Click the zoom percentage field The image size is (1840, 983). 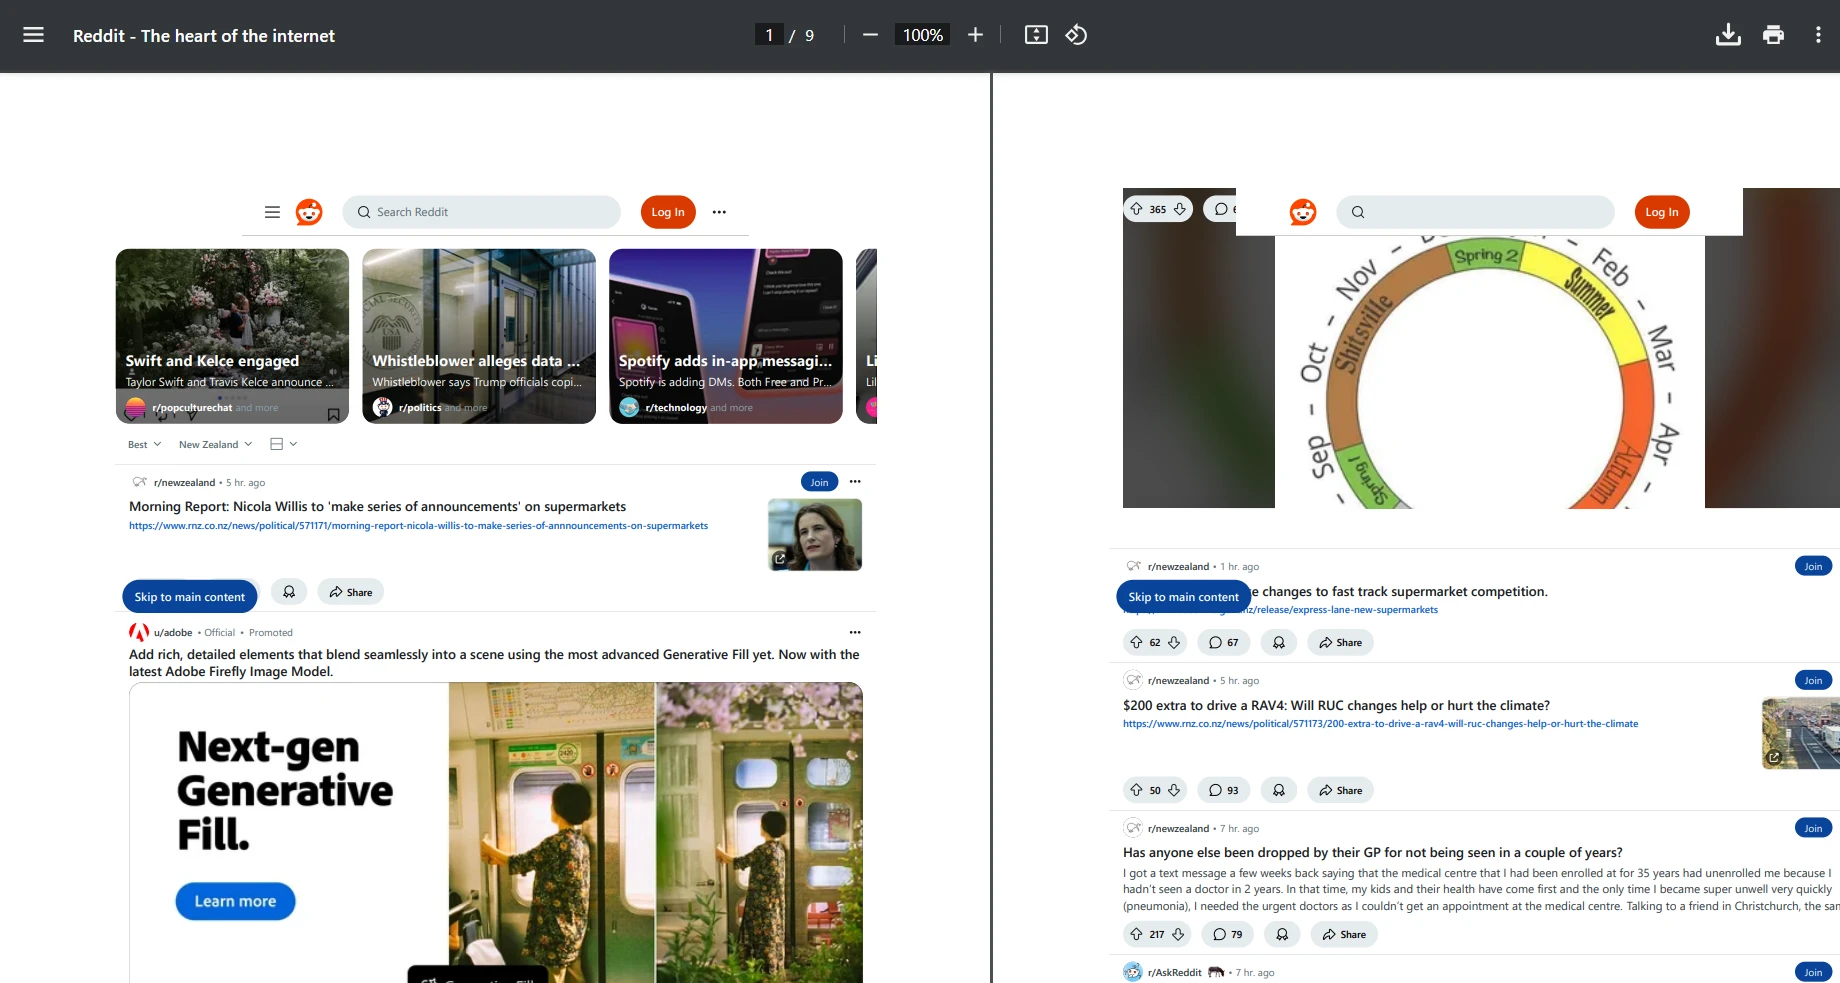click(922, 35)
